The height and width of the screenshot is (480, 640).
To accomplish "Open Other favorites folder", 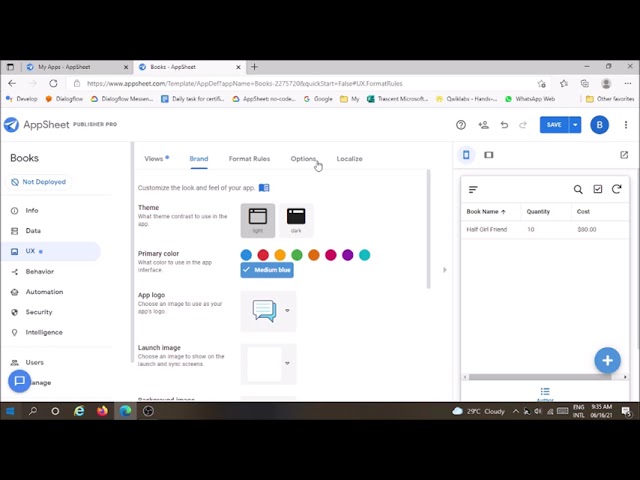I will (610, 99).
